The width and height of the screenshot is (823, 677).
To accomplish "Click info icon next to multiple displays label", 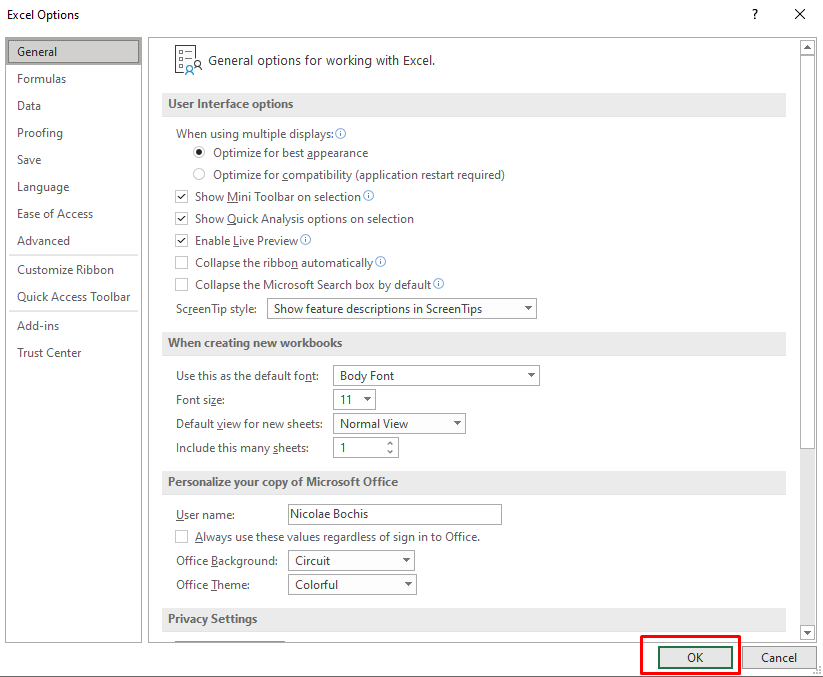I will click(x=341, y=134).
